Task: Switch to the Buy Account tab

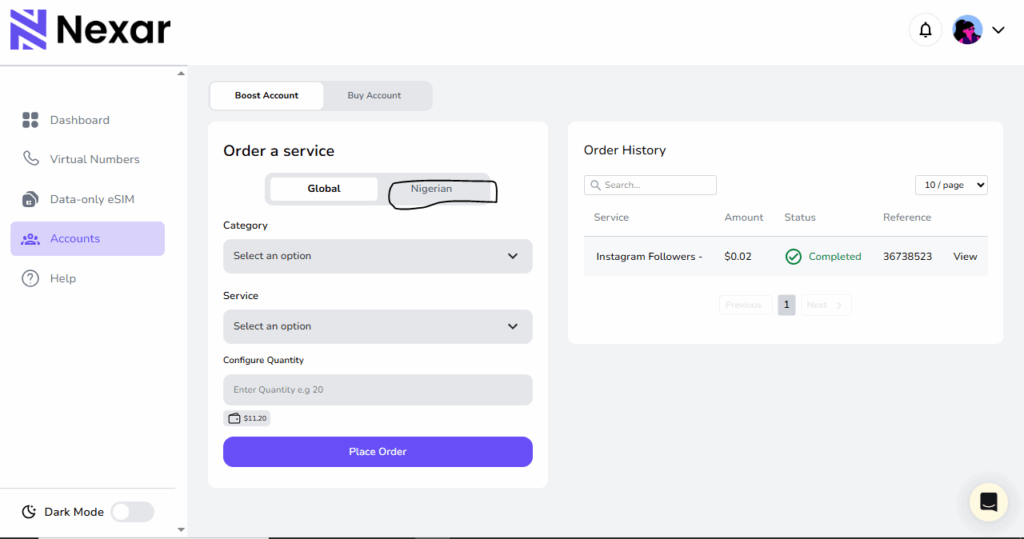Action: pyautogui.click(x=374, y=95)
